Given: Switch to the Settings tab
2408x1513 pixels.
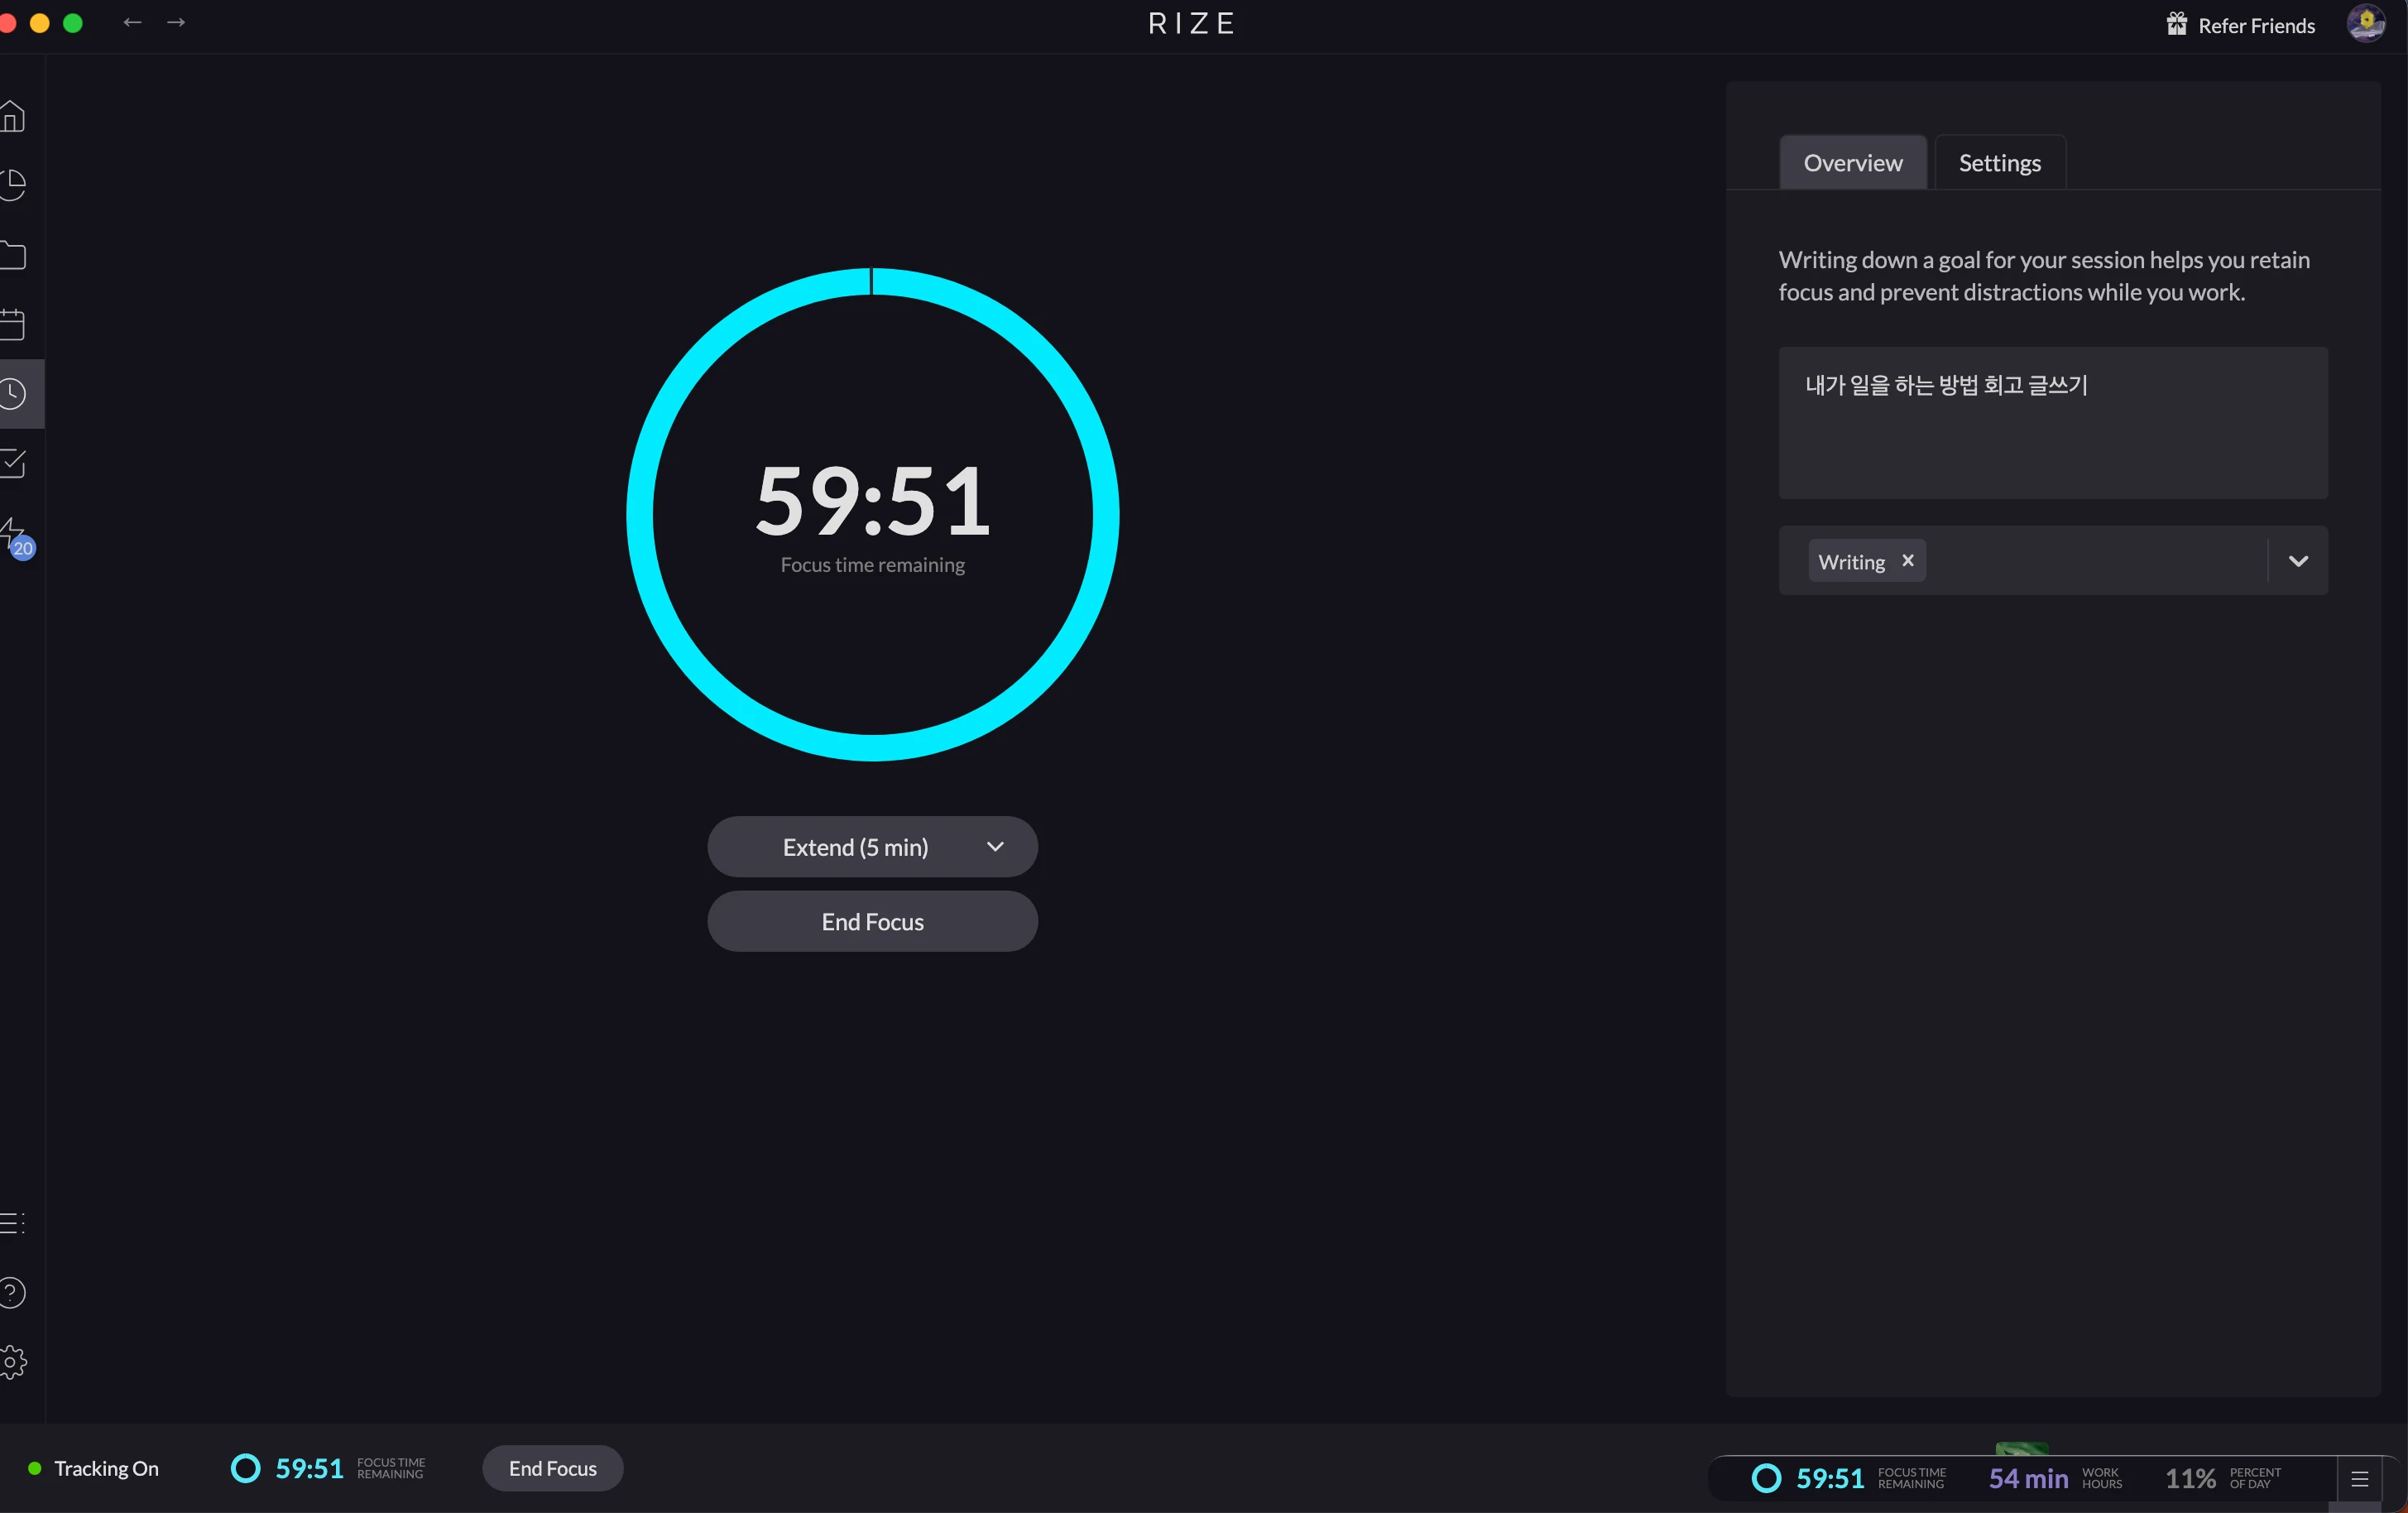Looking at the screenshot, I should coord(1999,163).
